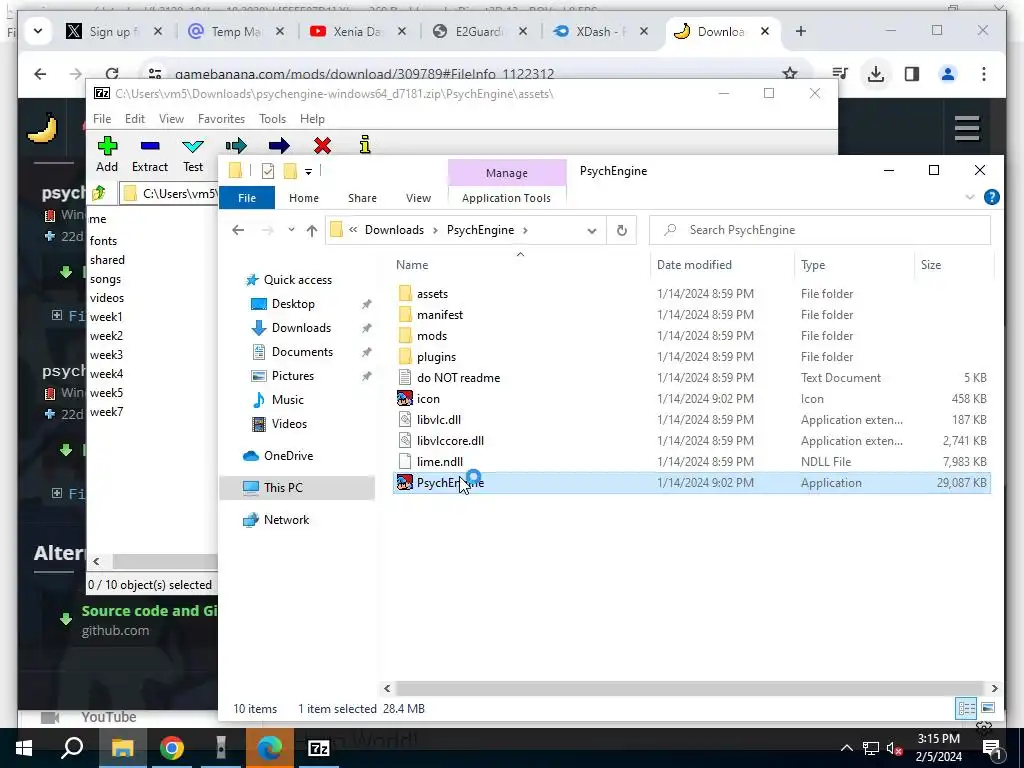Expand the Explorer ribbon chevron

pos(970,197)
